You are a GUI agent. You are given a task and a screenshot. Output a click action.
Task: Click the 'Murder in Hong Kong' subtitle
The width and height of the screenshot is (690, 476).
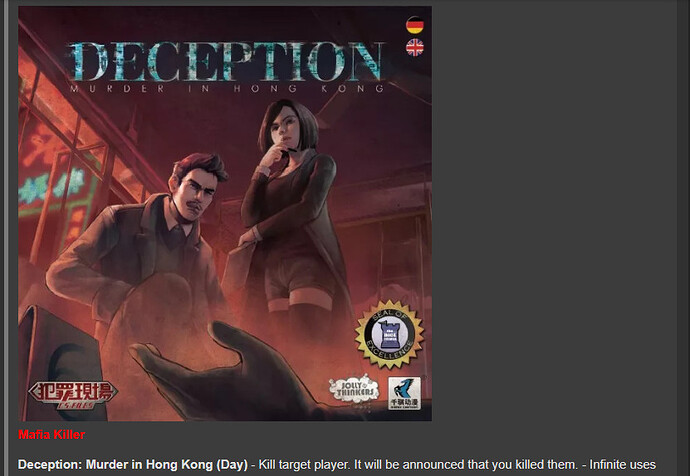click(227, 89)
